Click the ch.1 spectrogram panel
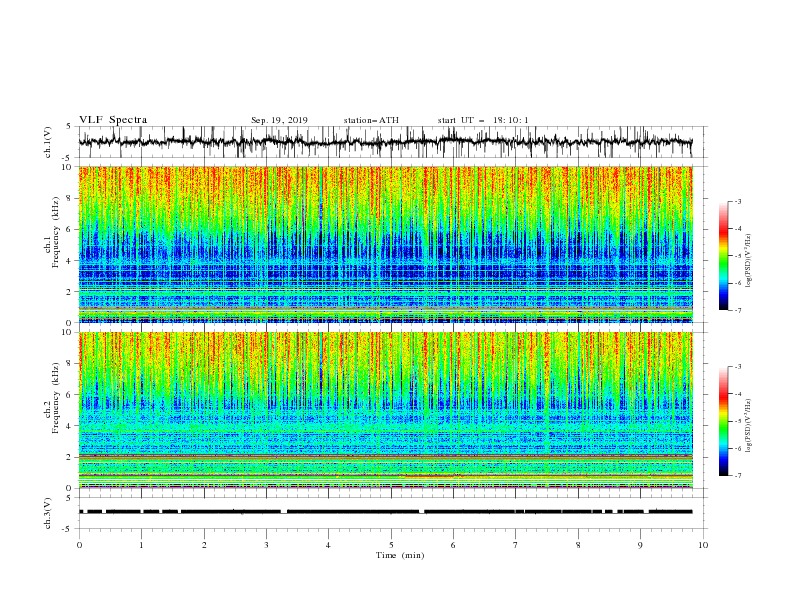 pyautogui.click(x=386, y=244)
